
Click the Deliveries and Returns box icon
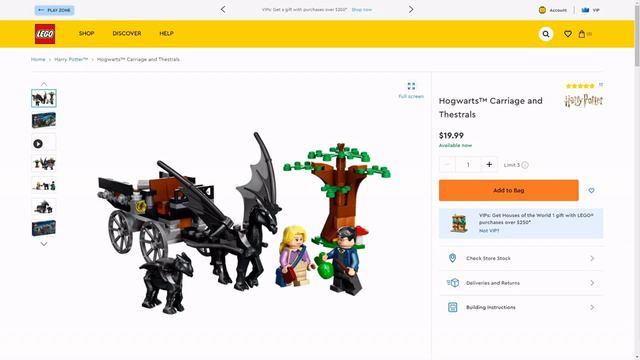pyautogui.click(x=453, y=282)
